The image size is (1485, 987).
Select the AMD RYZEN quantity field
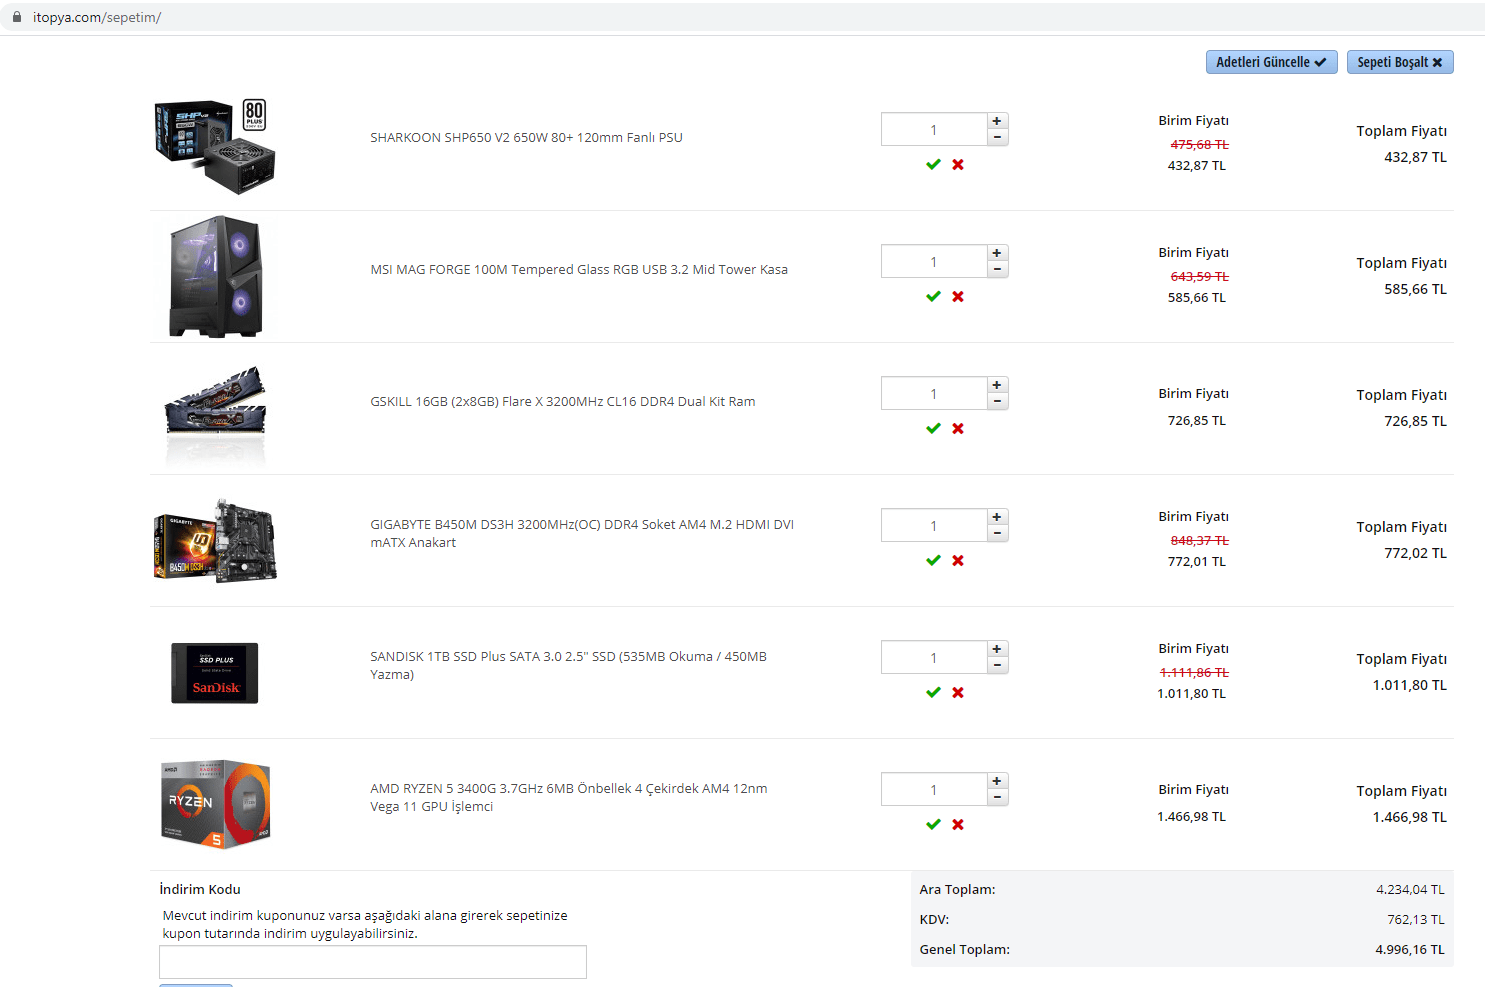click(934, 789)
